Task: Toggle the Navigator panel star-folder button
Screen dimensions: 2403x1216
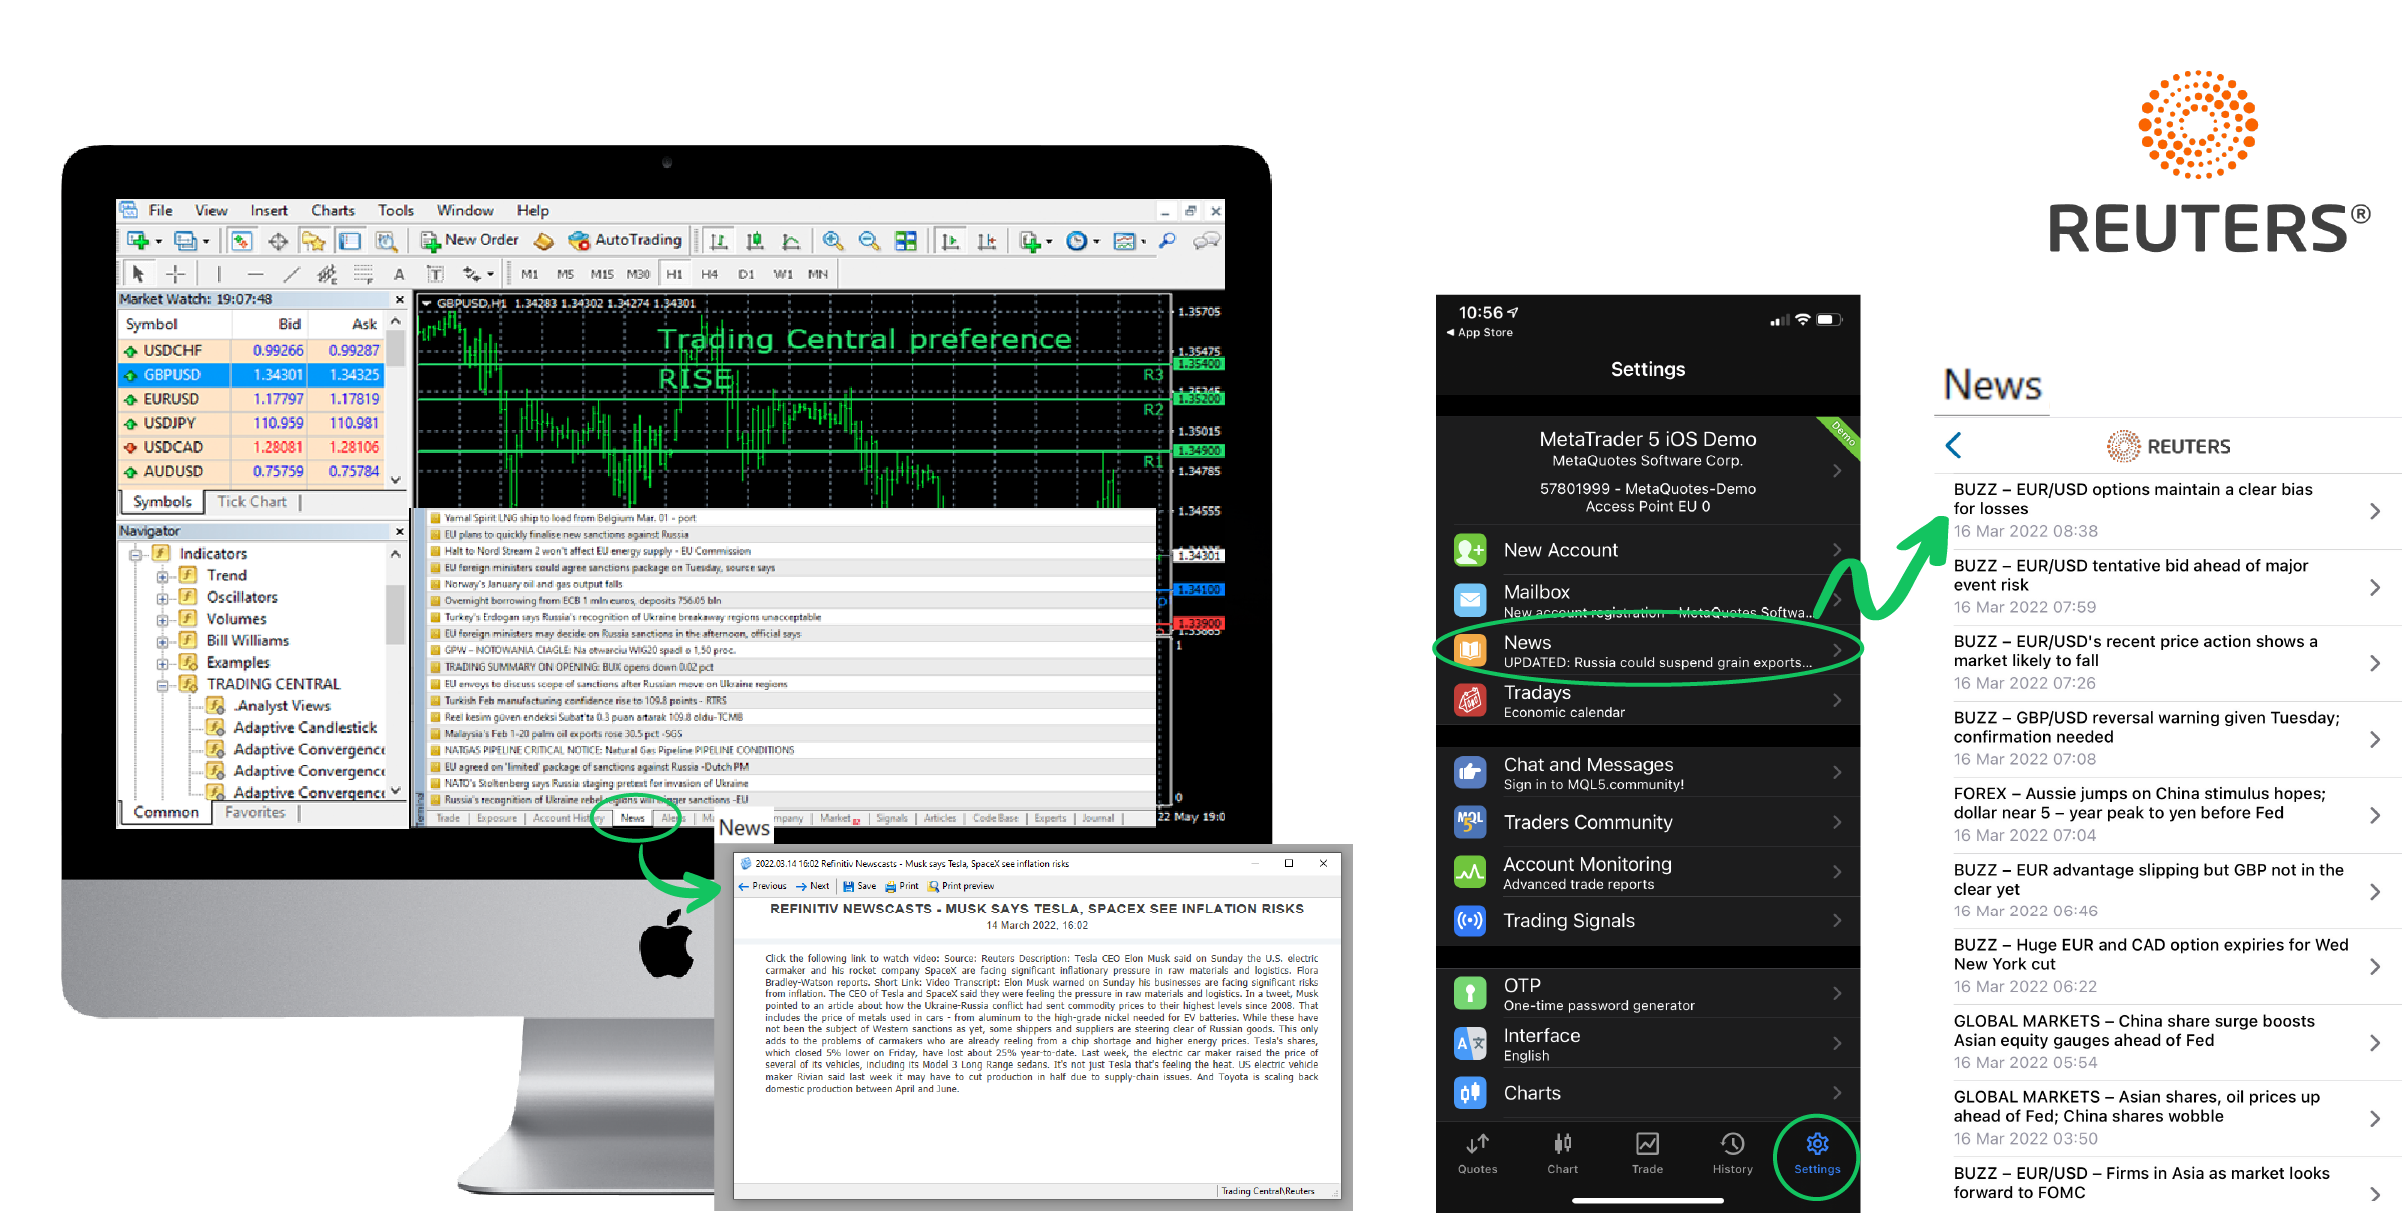Action: (314, 241)
